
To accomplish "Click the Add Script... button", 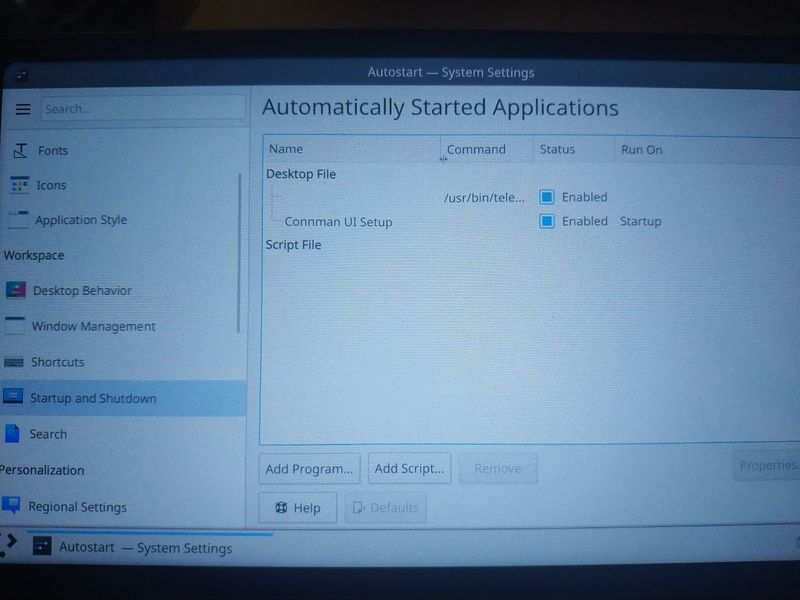I will click(x=409, y=468).
